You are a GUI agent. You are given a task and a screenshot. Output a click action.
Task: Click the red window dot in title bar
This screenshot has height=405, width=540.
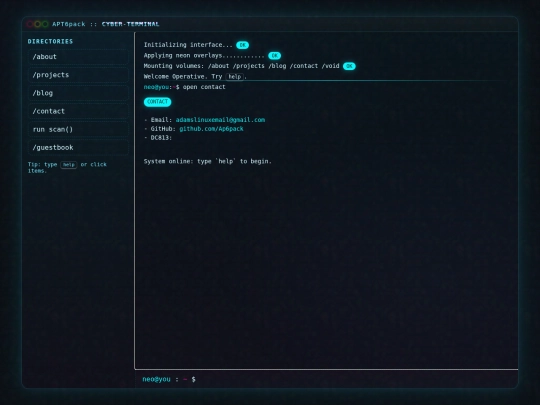pyautogui.click(x=30, y=24)
